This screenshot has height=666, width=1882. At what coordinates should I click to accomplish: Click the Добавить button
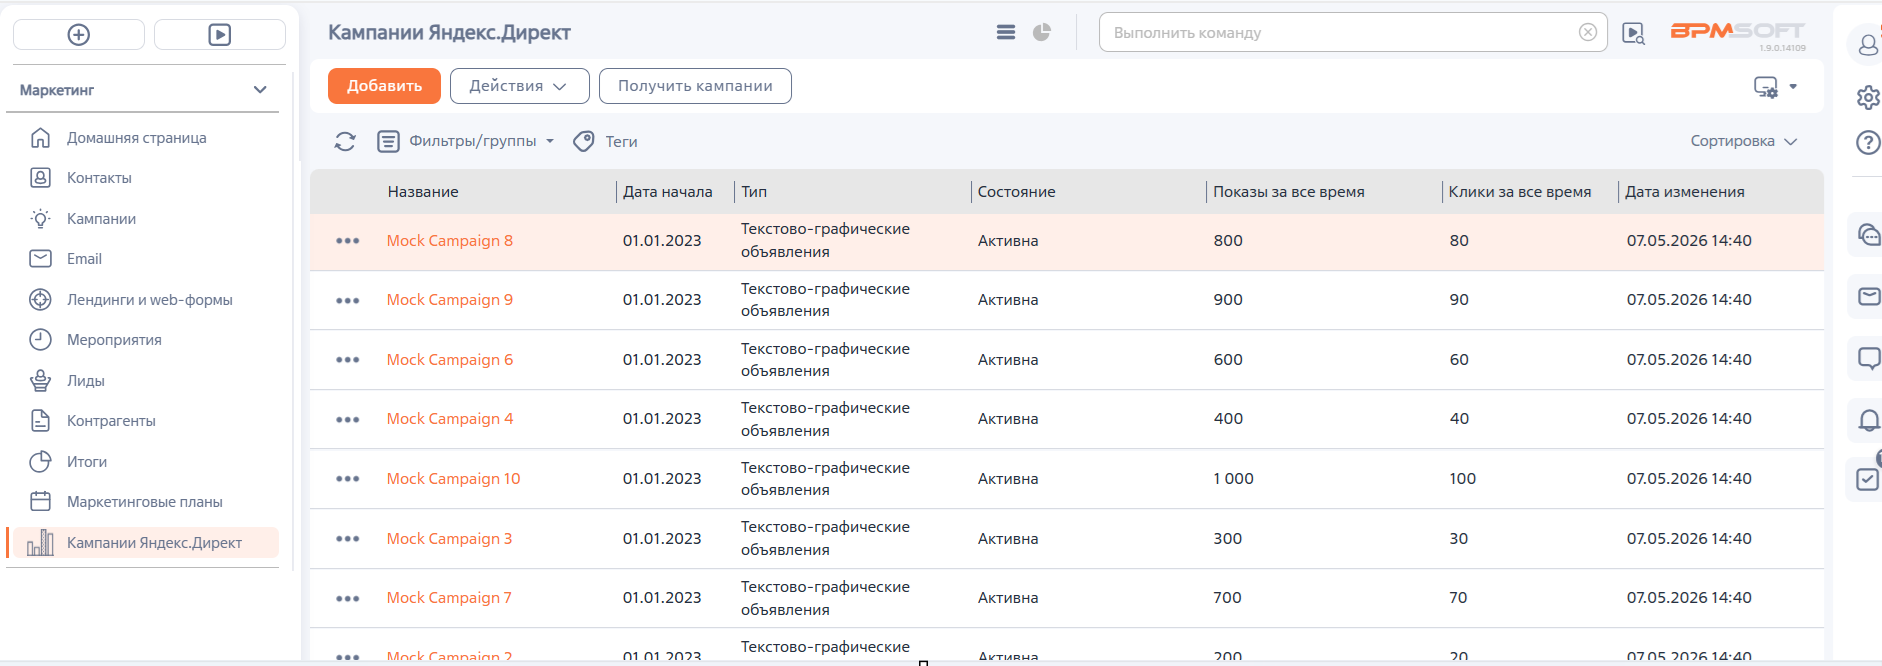coord(384,86)
